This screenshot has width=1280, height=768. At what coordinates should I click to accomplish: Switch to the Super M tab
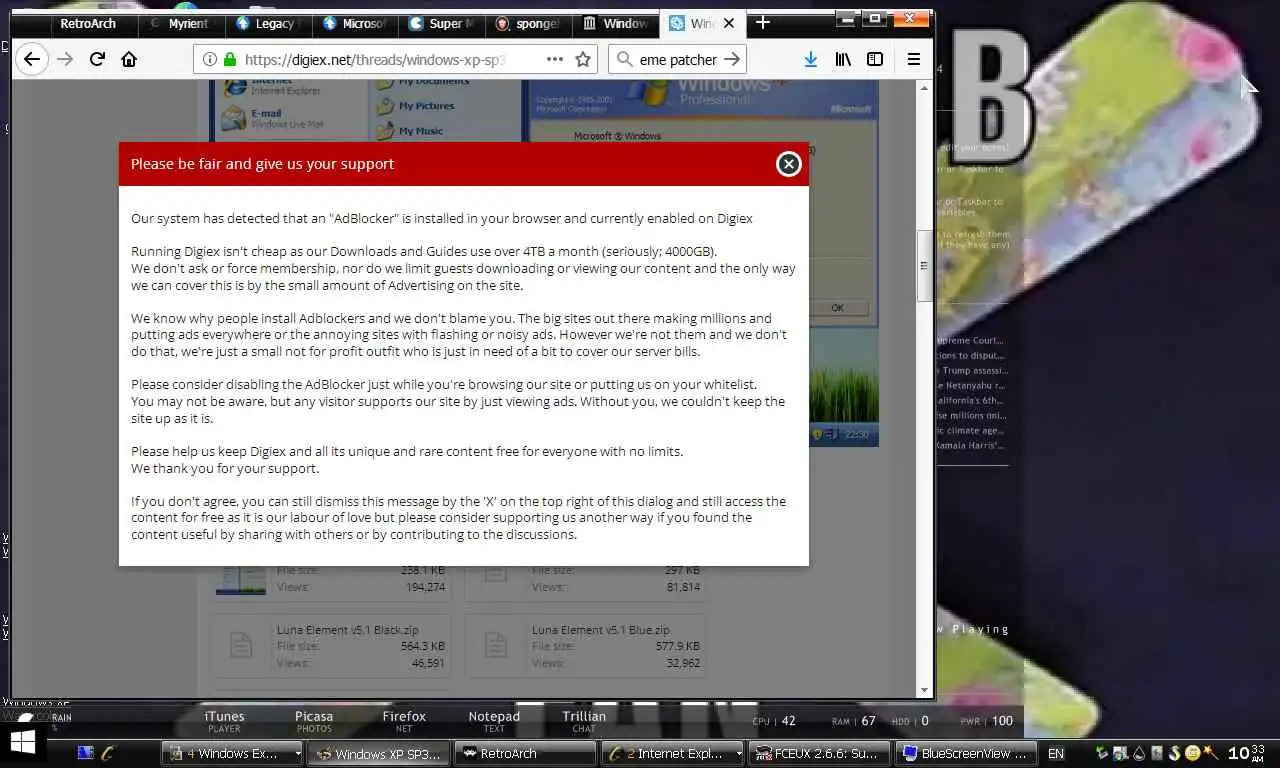click(x=441, y=23)
